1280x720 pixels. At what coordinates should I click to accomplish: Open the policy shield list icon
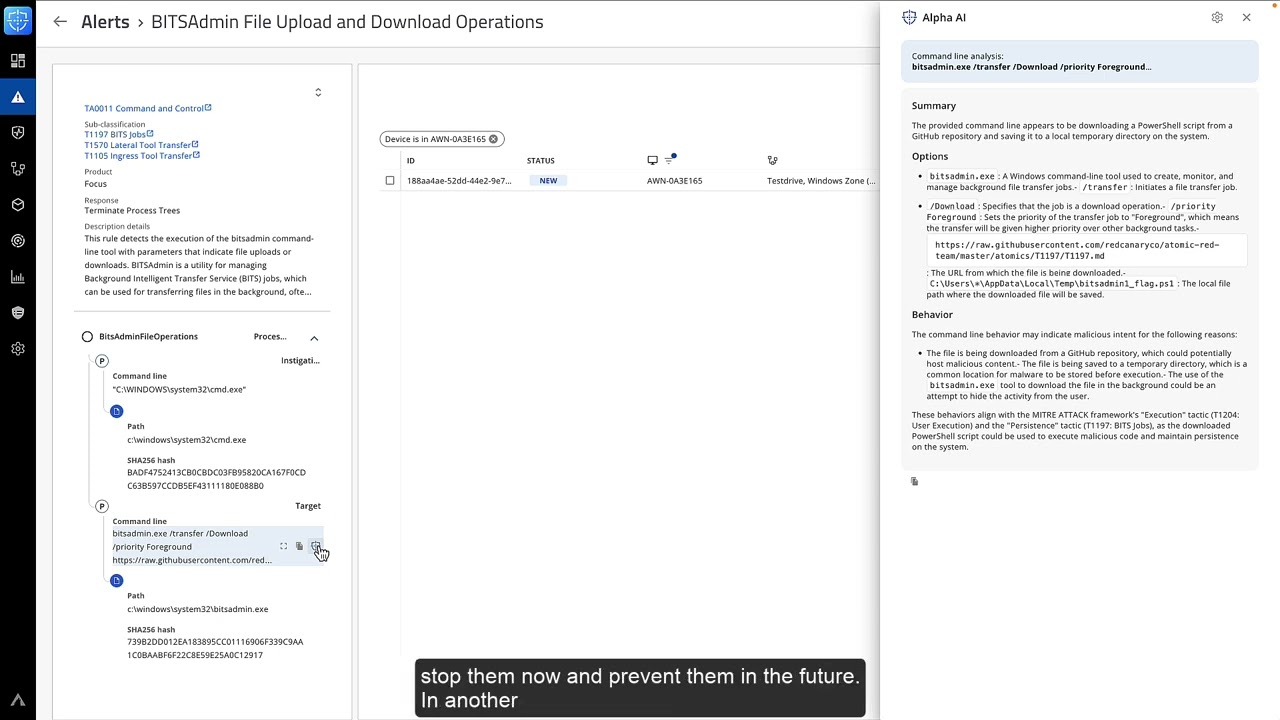18,313
